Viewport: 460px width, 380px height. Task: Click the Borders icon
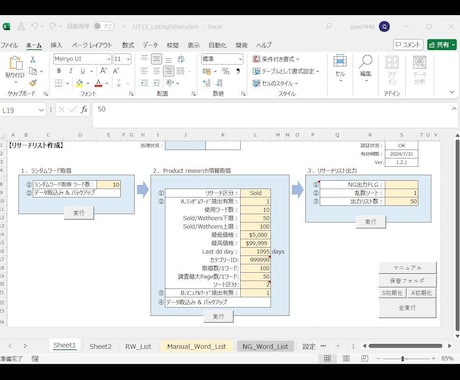click(x=59, y=83)
